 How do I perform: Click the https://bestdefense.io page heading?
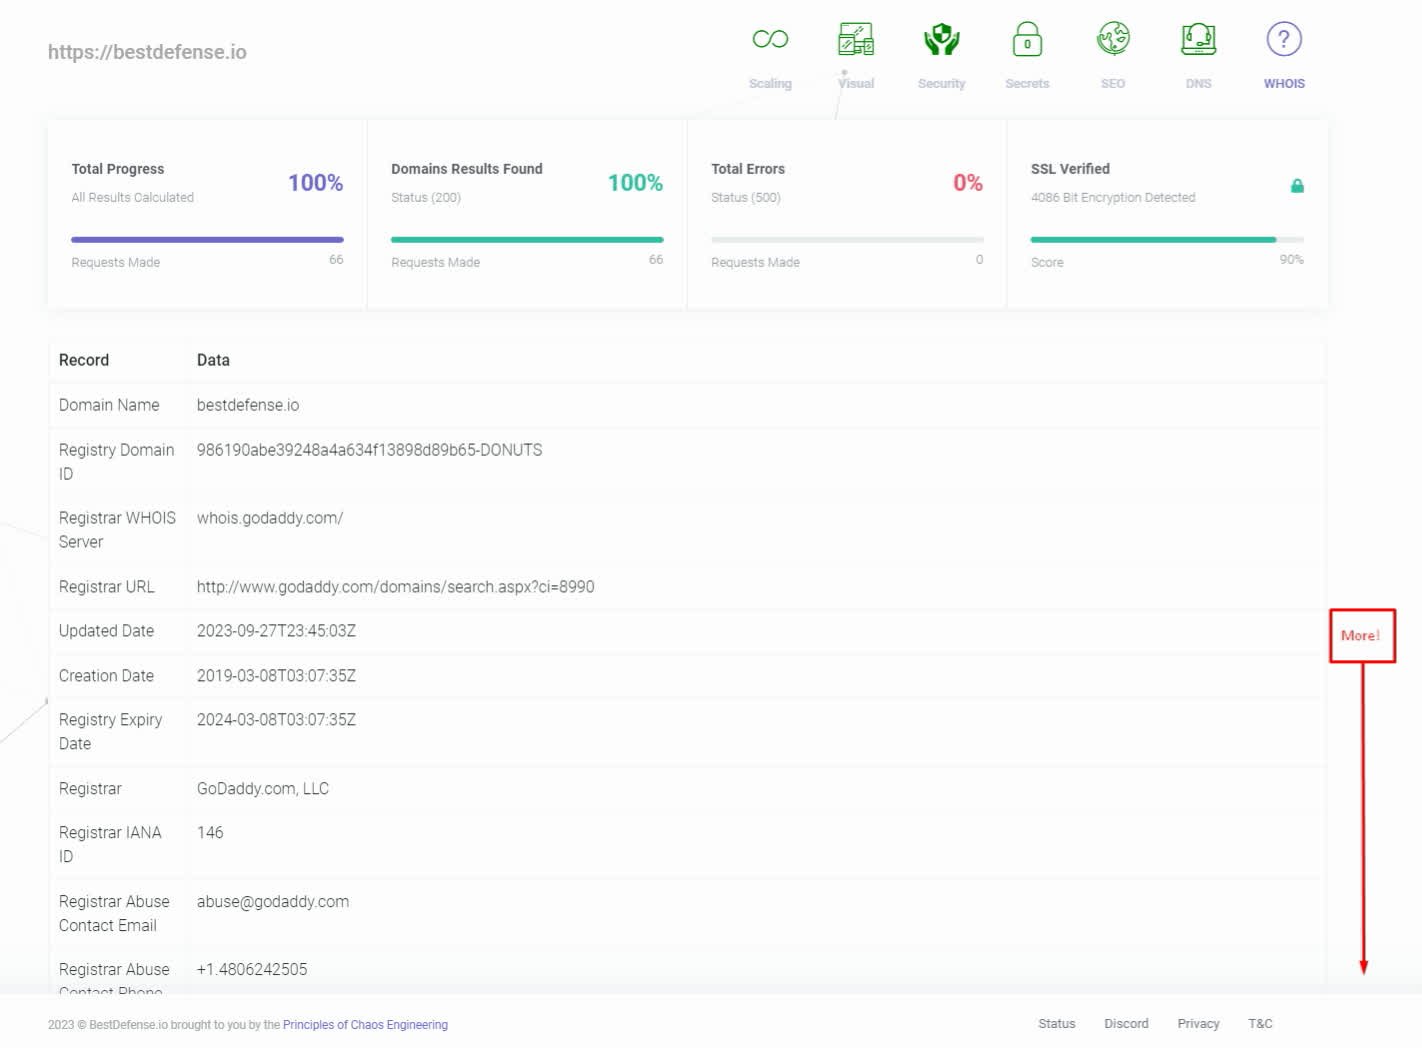(147, 52)
